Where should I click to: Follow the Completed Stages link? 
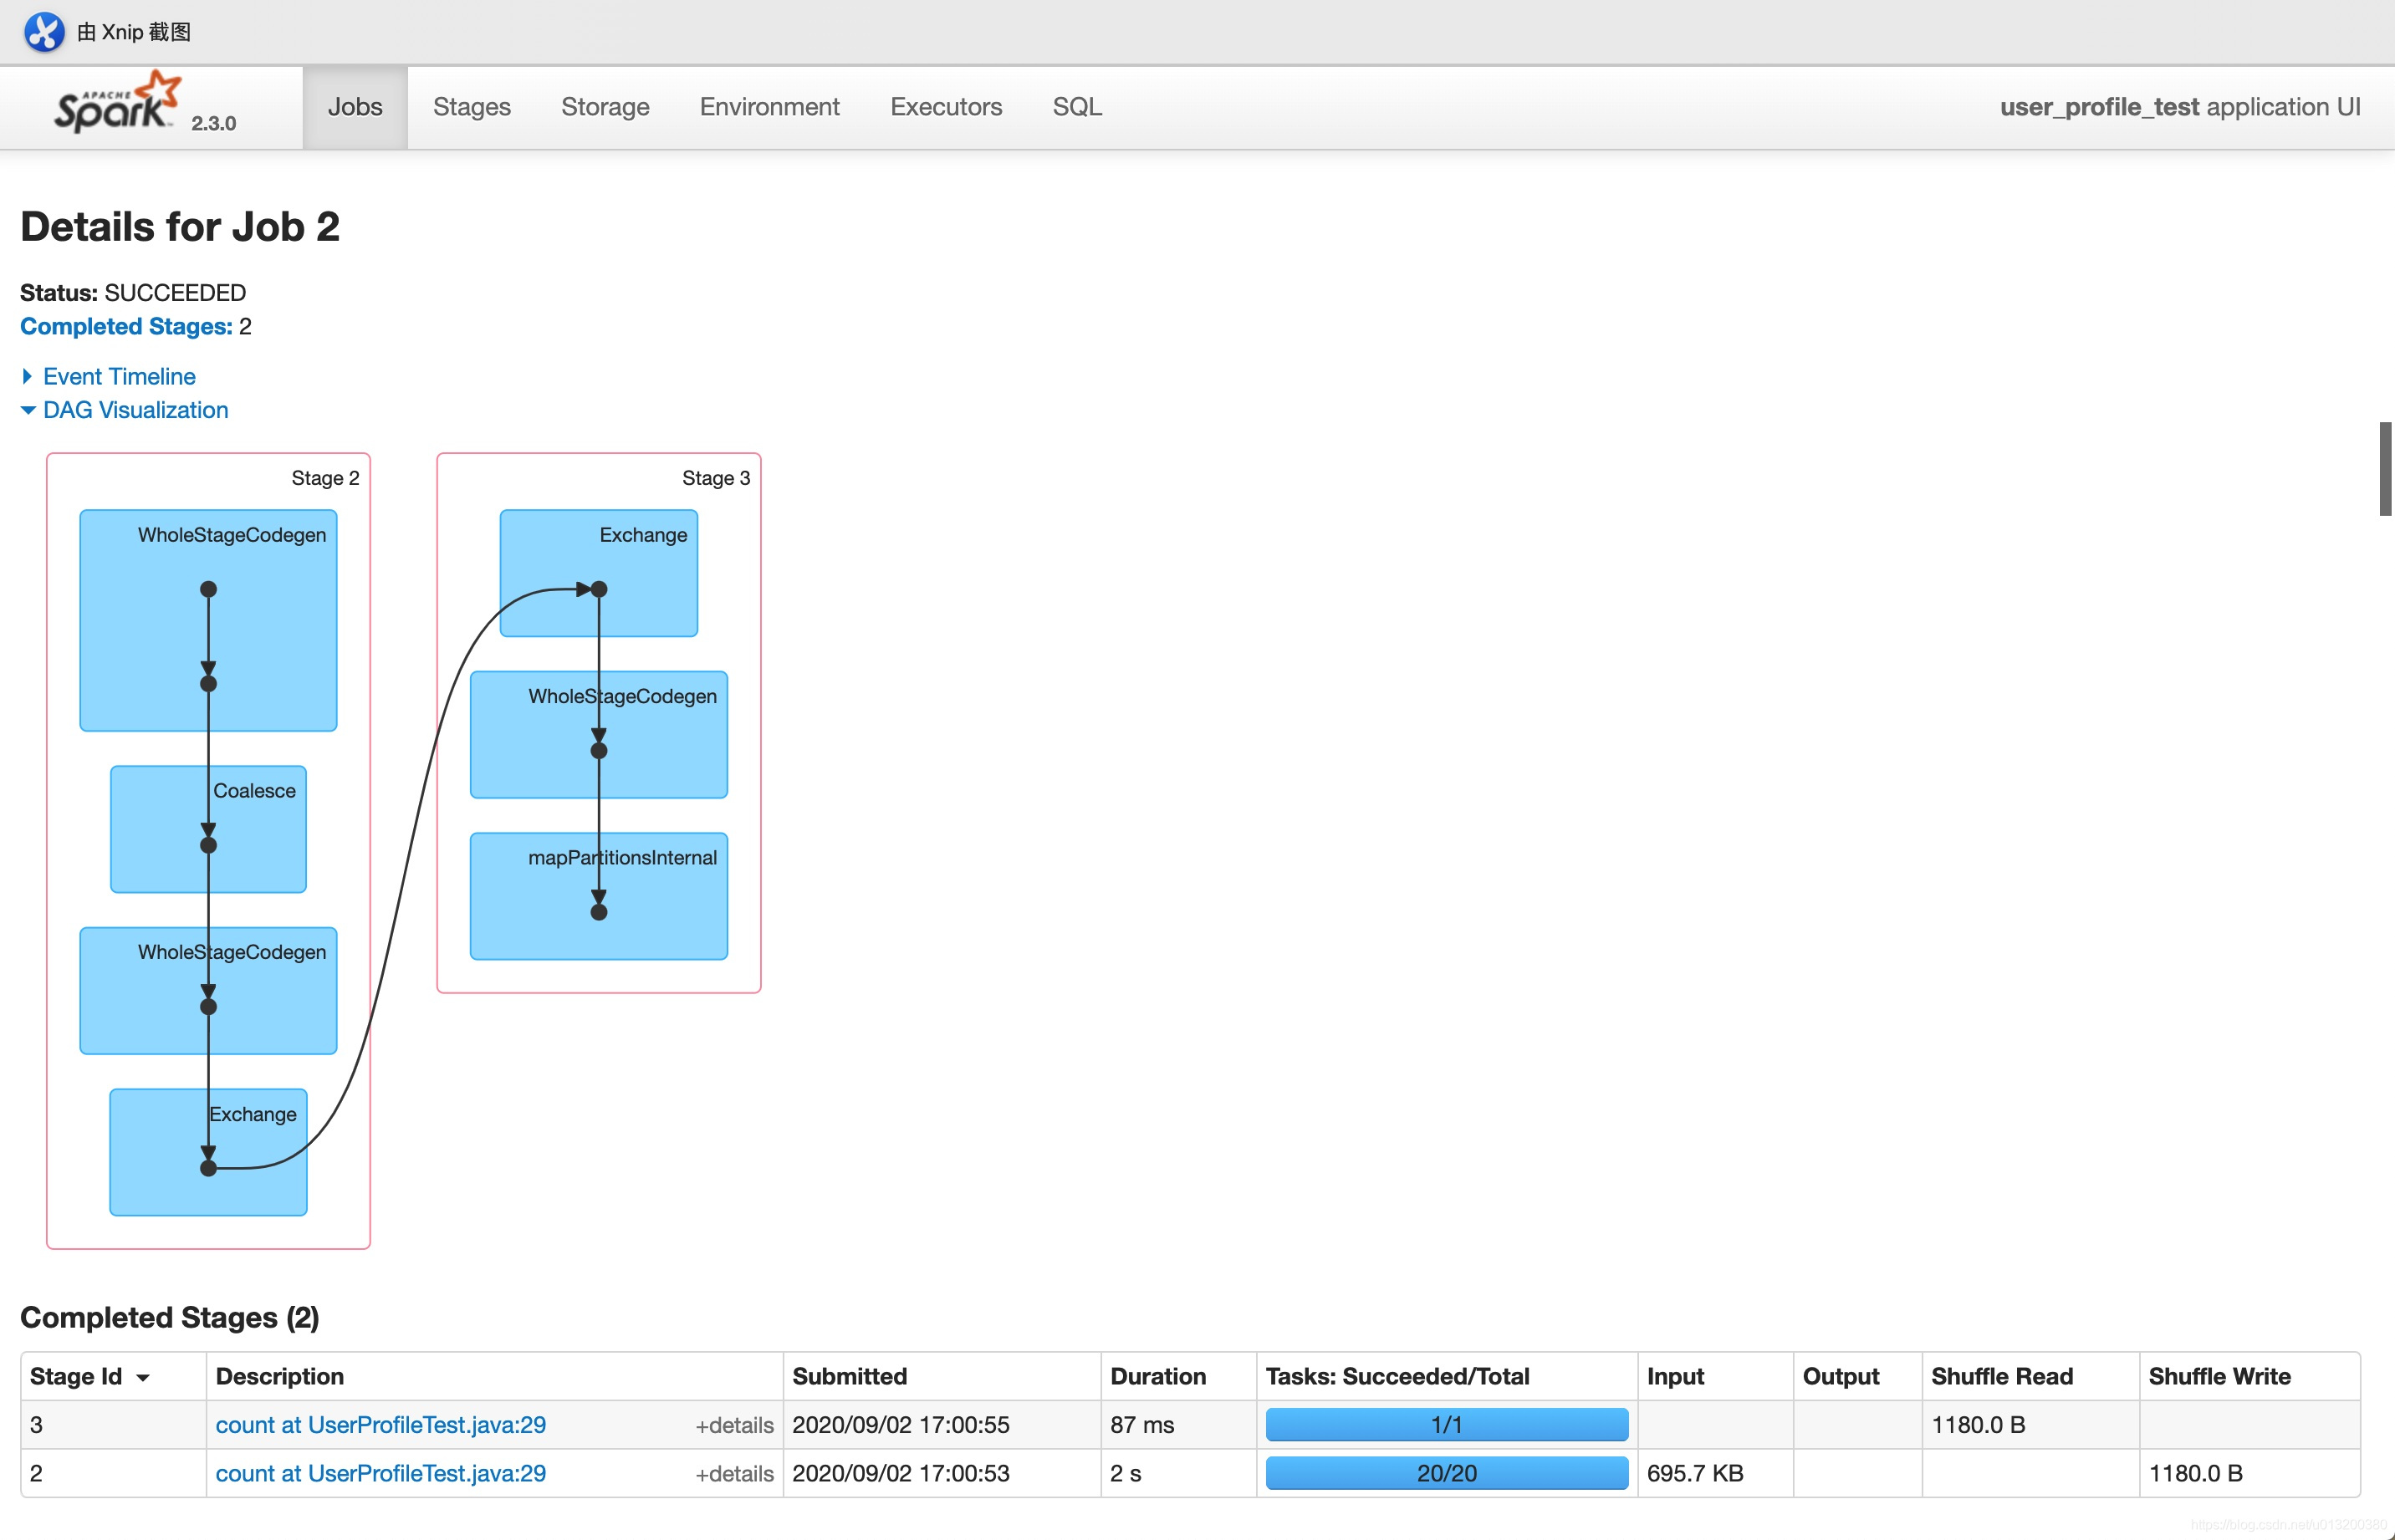click(x=126, y=327)
